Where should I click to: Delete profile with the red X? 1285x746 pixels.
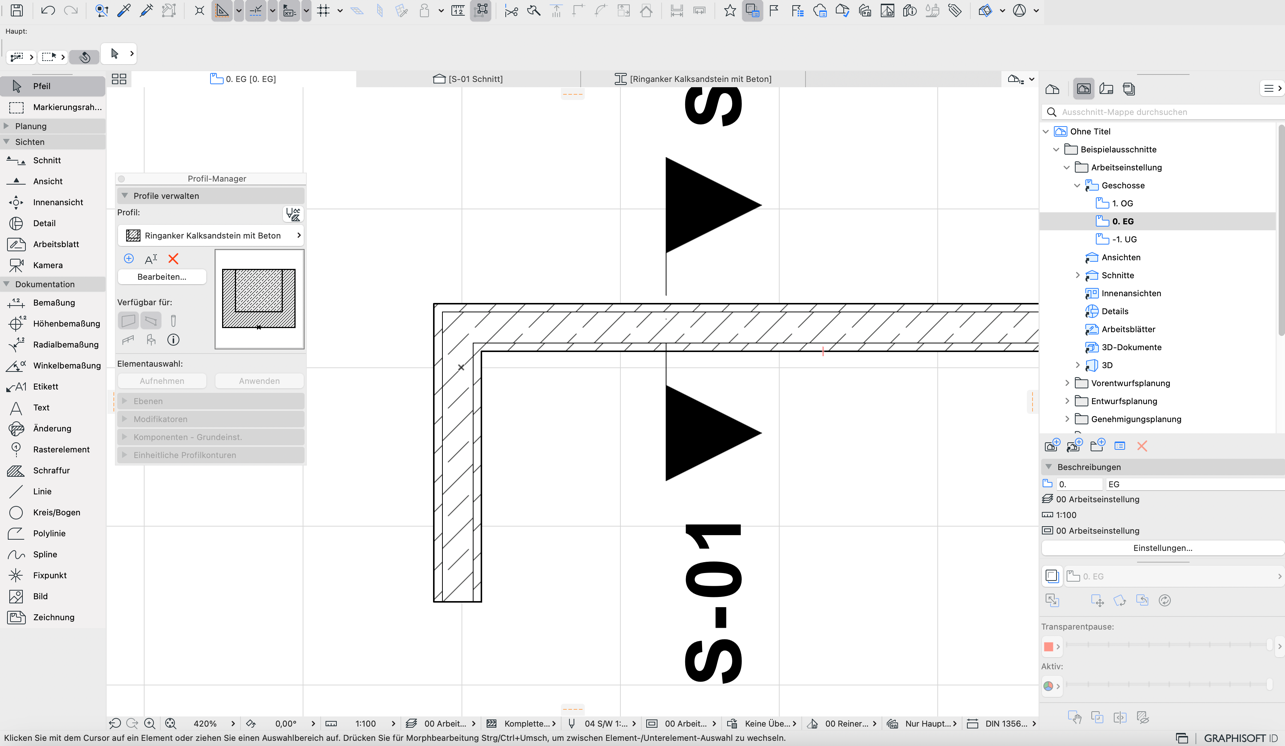(173, 259)
